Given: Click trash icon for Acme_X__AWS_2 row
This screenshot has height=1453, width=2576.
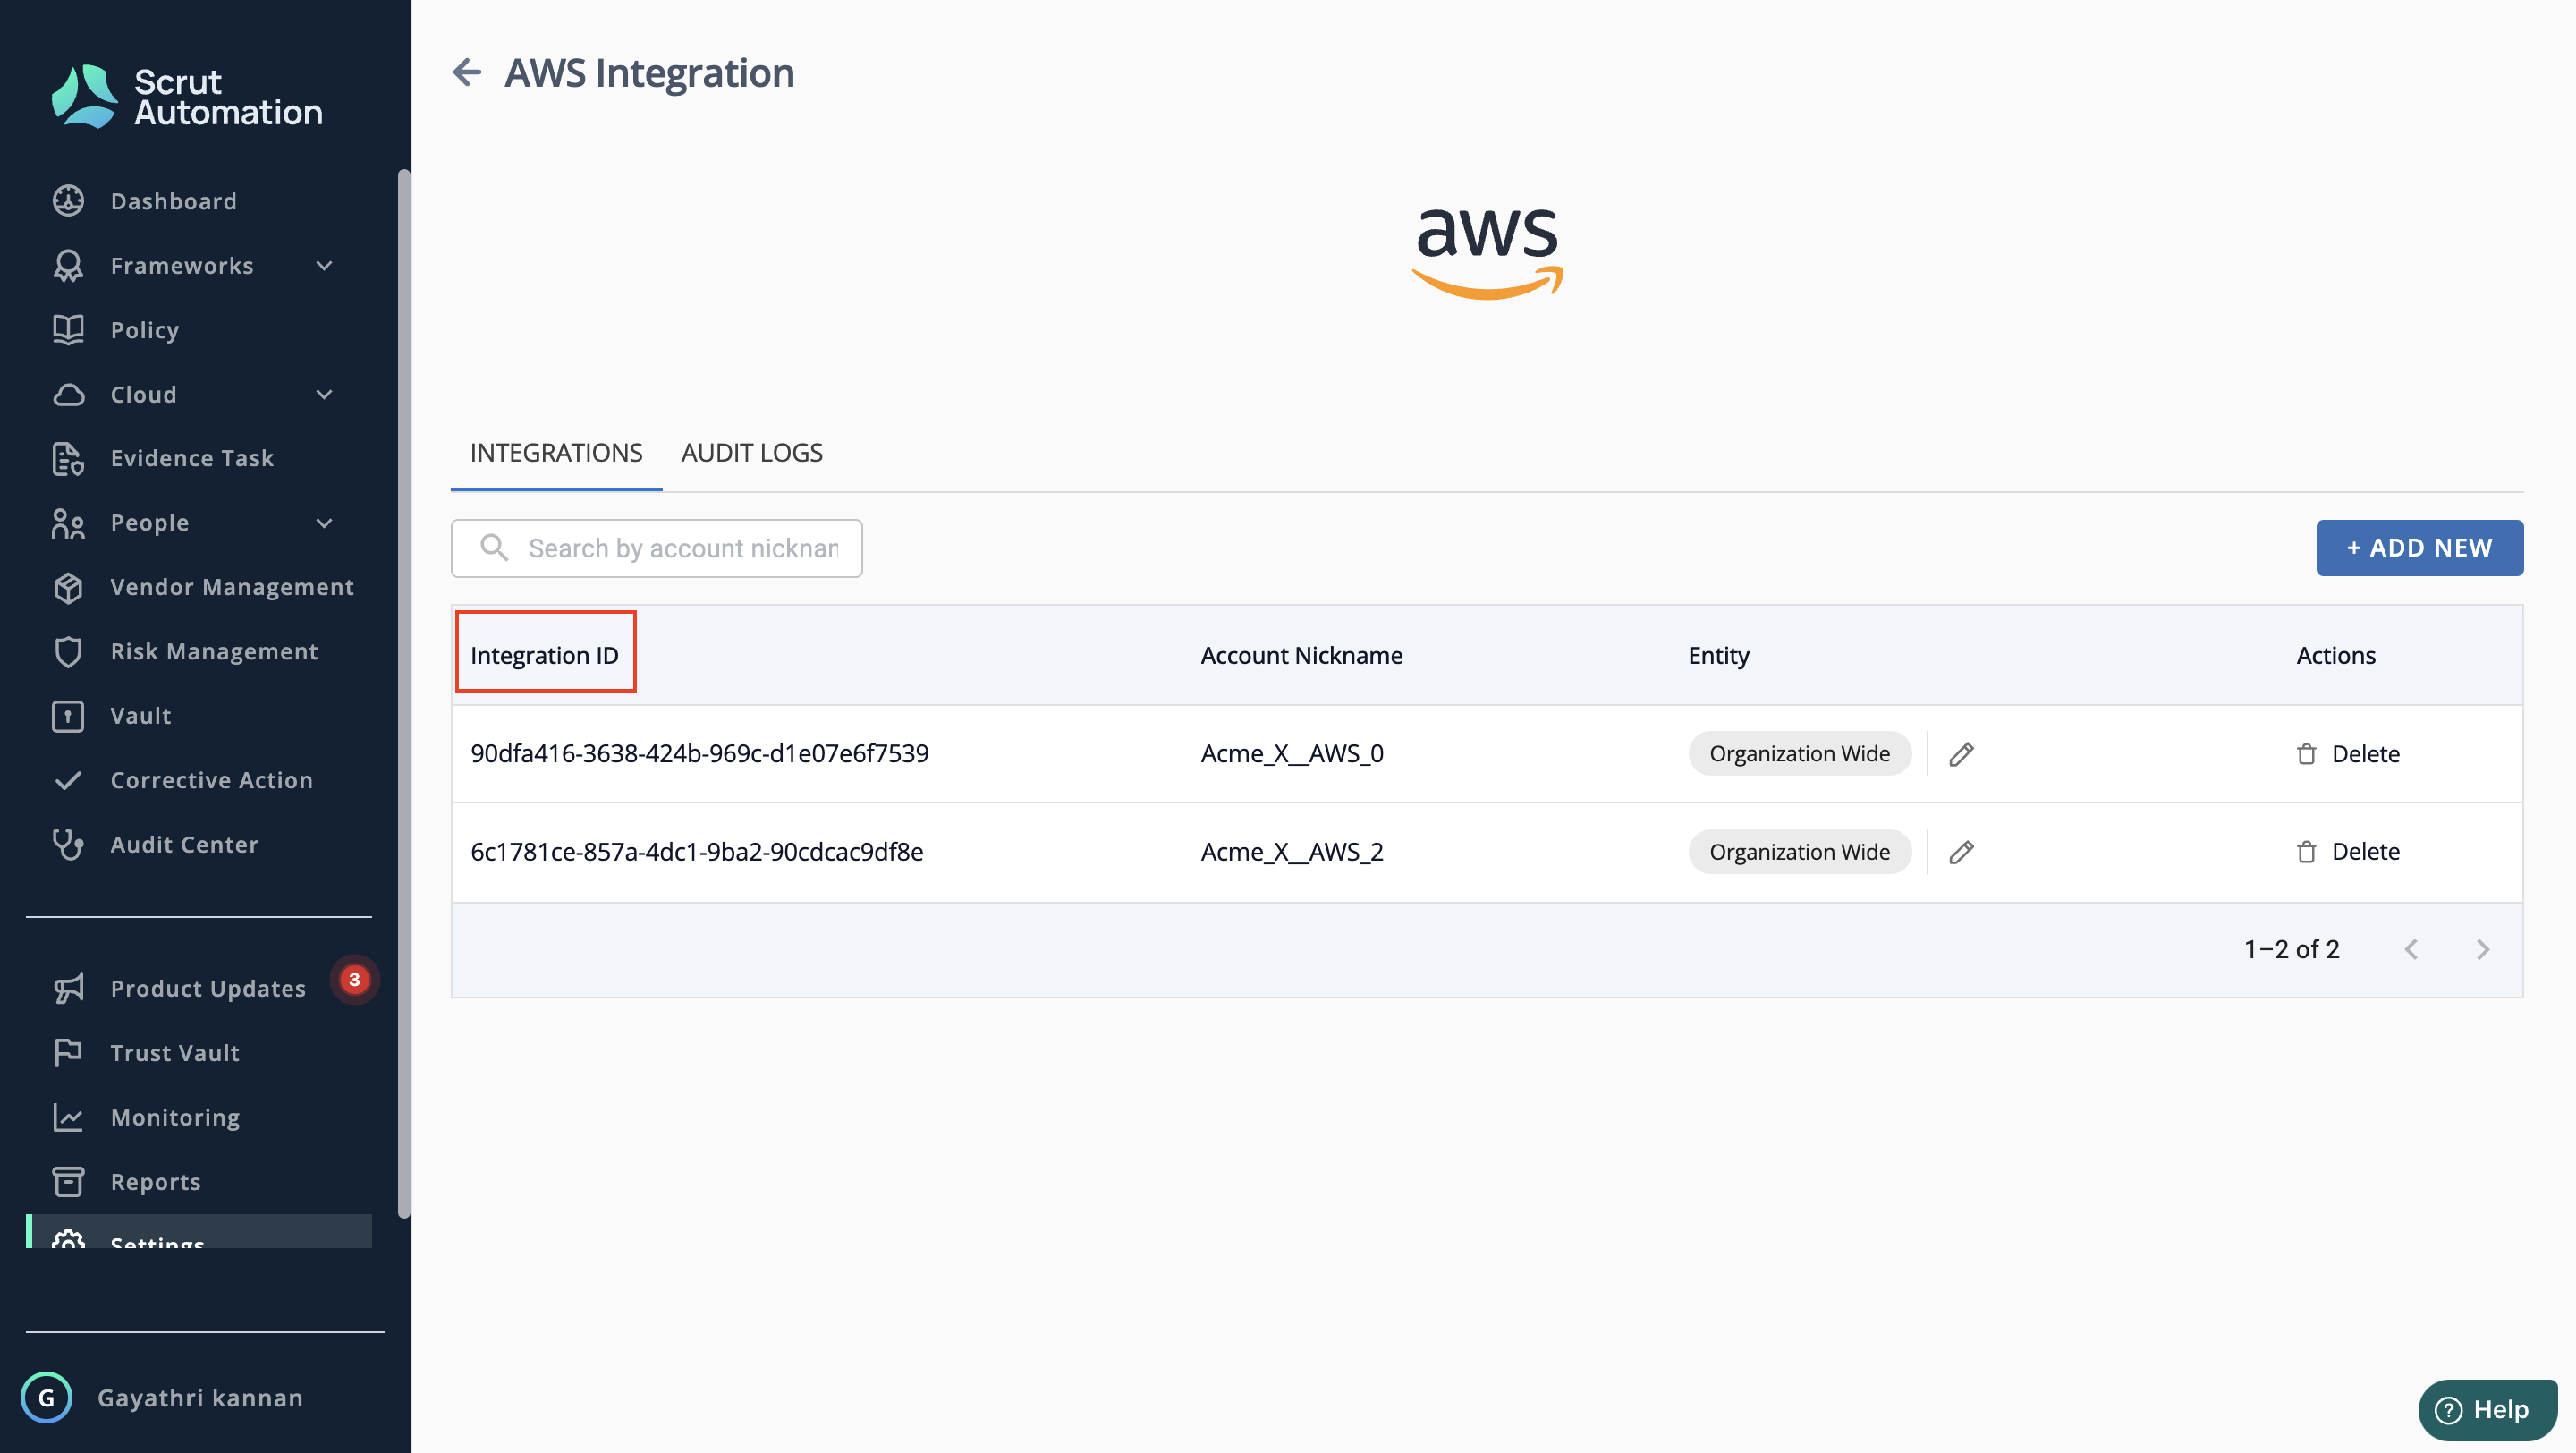Looking at the screenshot, I should (2306, 851).
